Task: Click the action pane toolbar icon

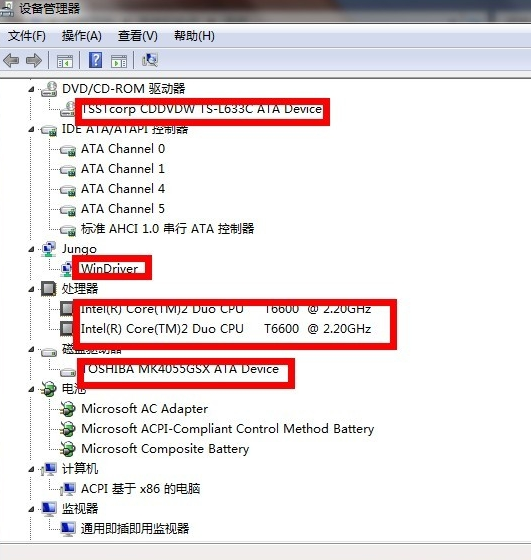Action: click(119, 61)
